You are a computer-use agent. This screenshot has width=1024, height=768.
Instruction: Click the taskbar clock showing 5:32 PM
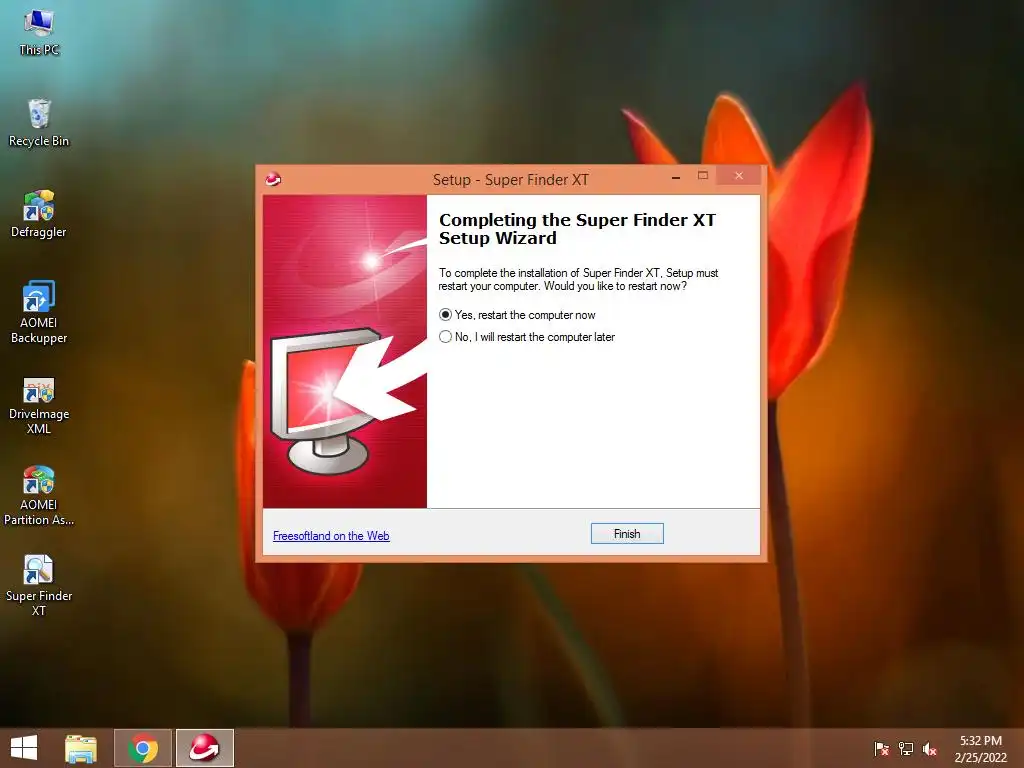pyautogui.click(x=980, y=748)
